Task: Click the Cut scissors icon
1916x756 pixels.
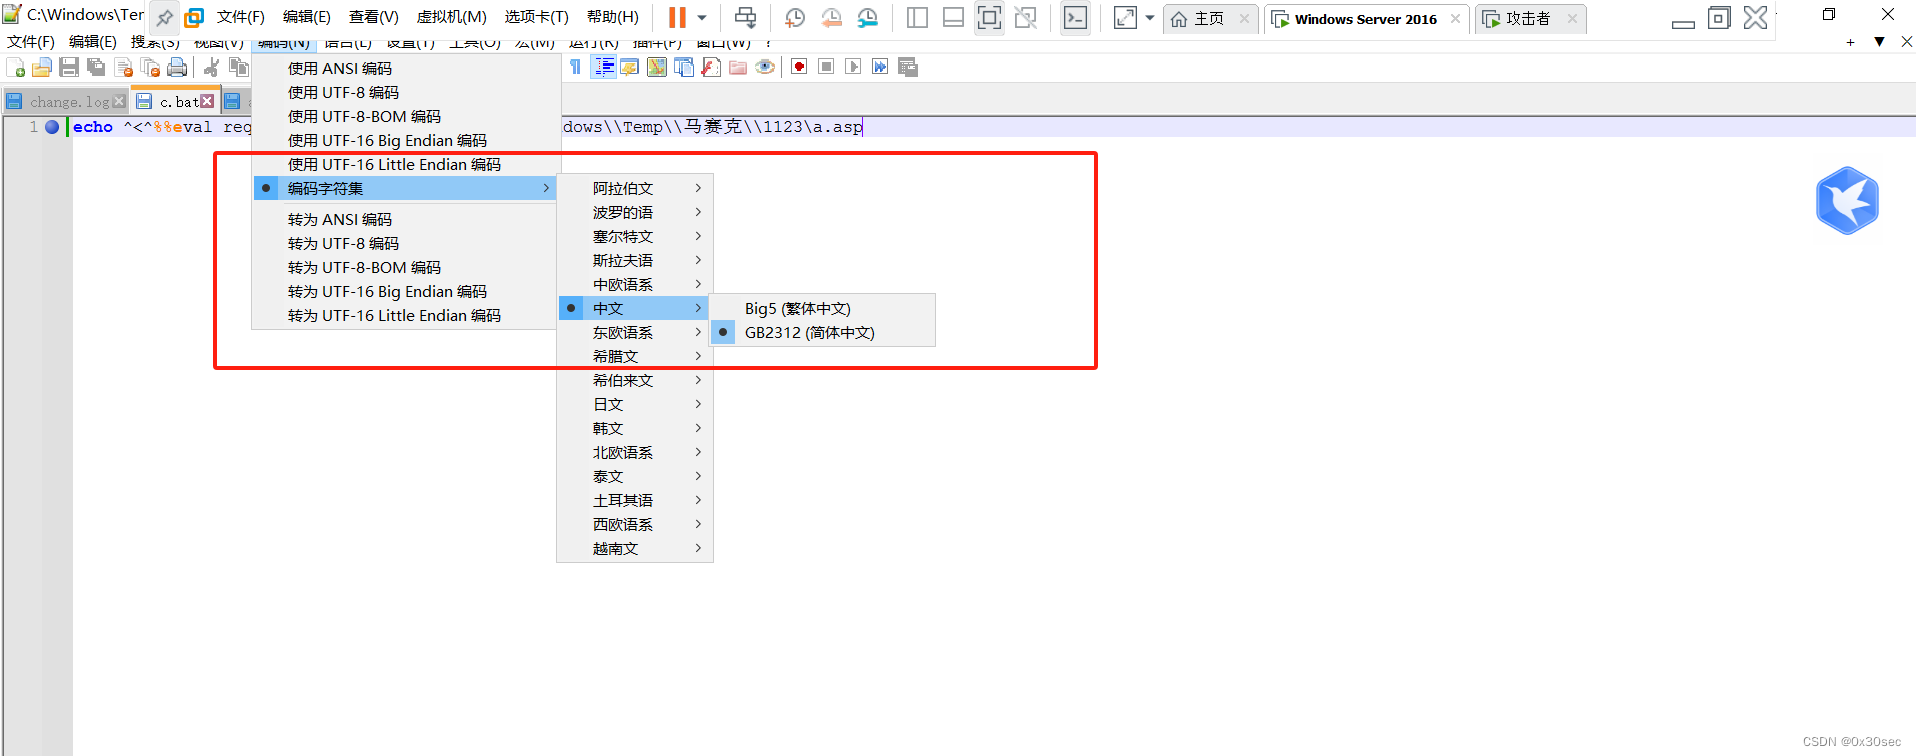Action: tap(211, 67)
